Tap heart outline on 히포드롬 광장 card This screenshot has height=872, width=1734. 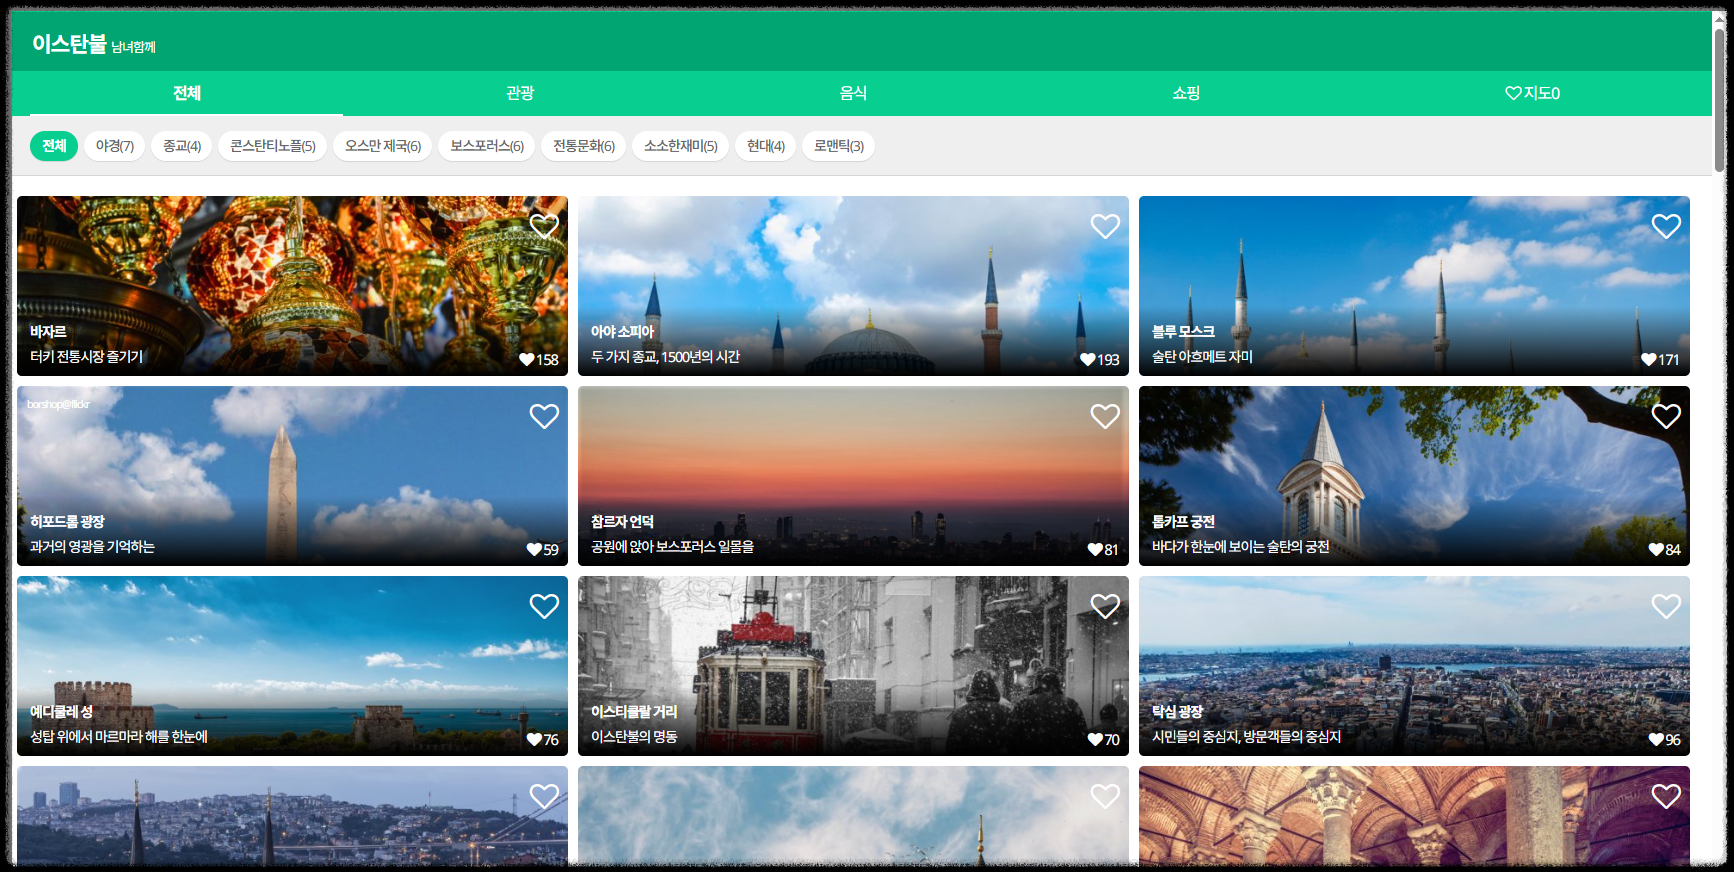click(x=544, y=416)
